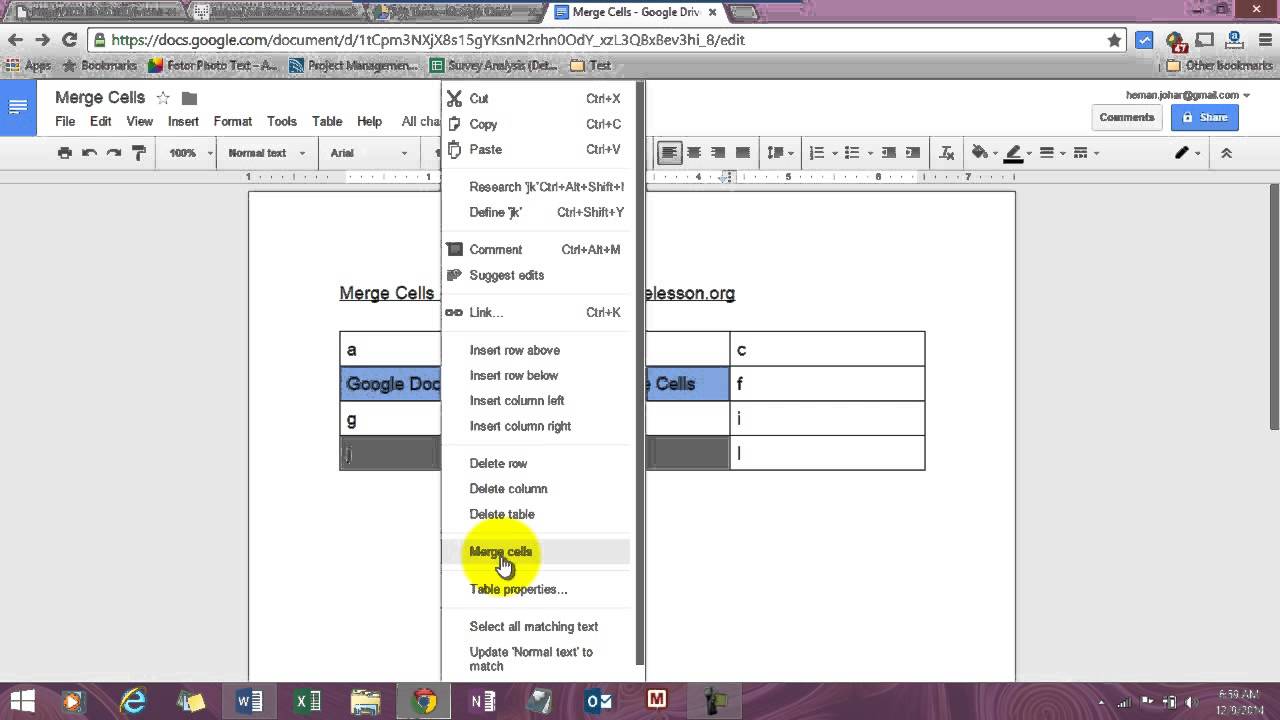Open the Arial font dropdown
1280x720 pixels.
[x=369, y=153]
